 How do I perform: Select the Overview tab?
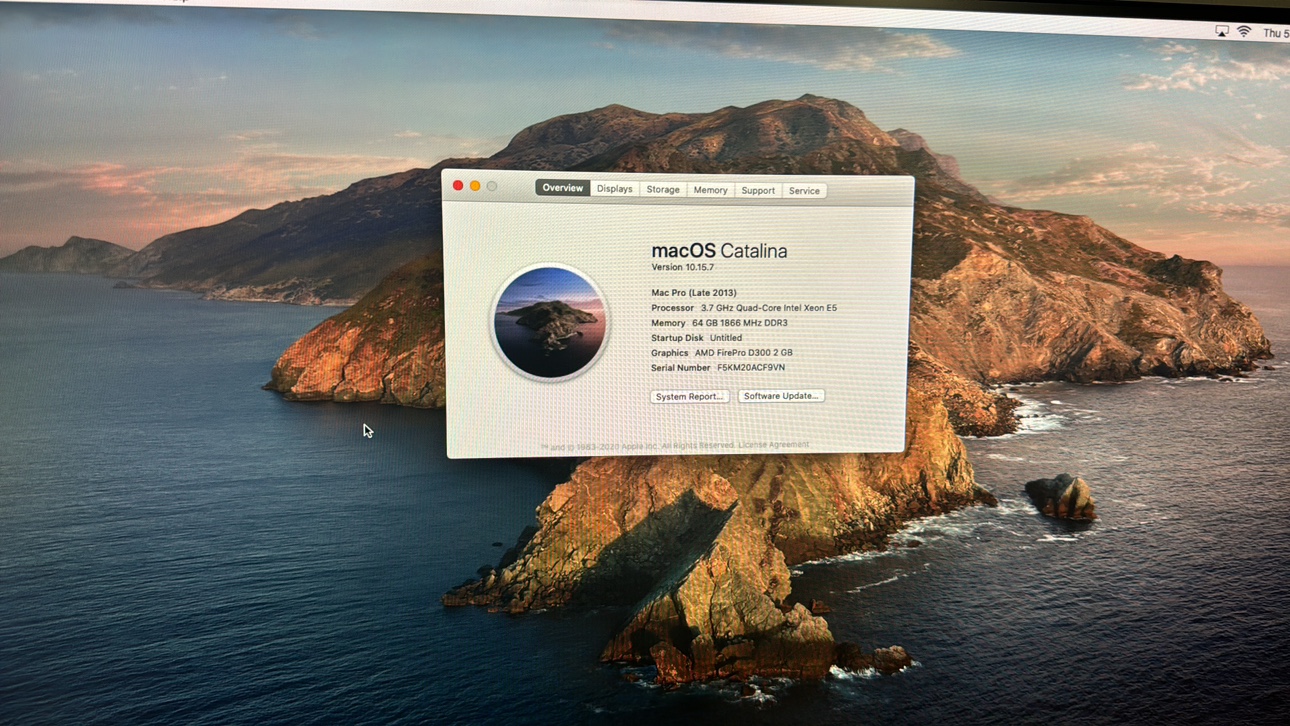click(x=562, y=188)
